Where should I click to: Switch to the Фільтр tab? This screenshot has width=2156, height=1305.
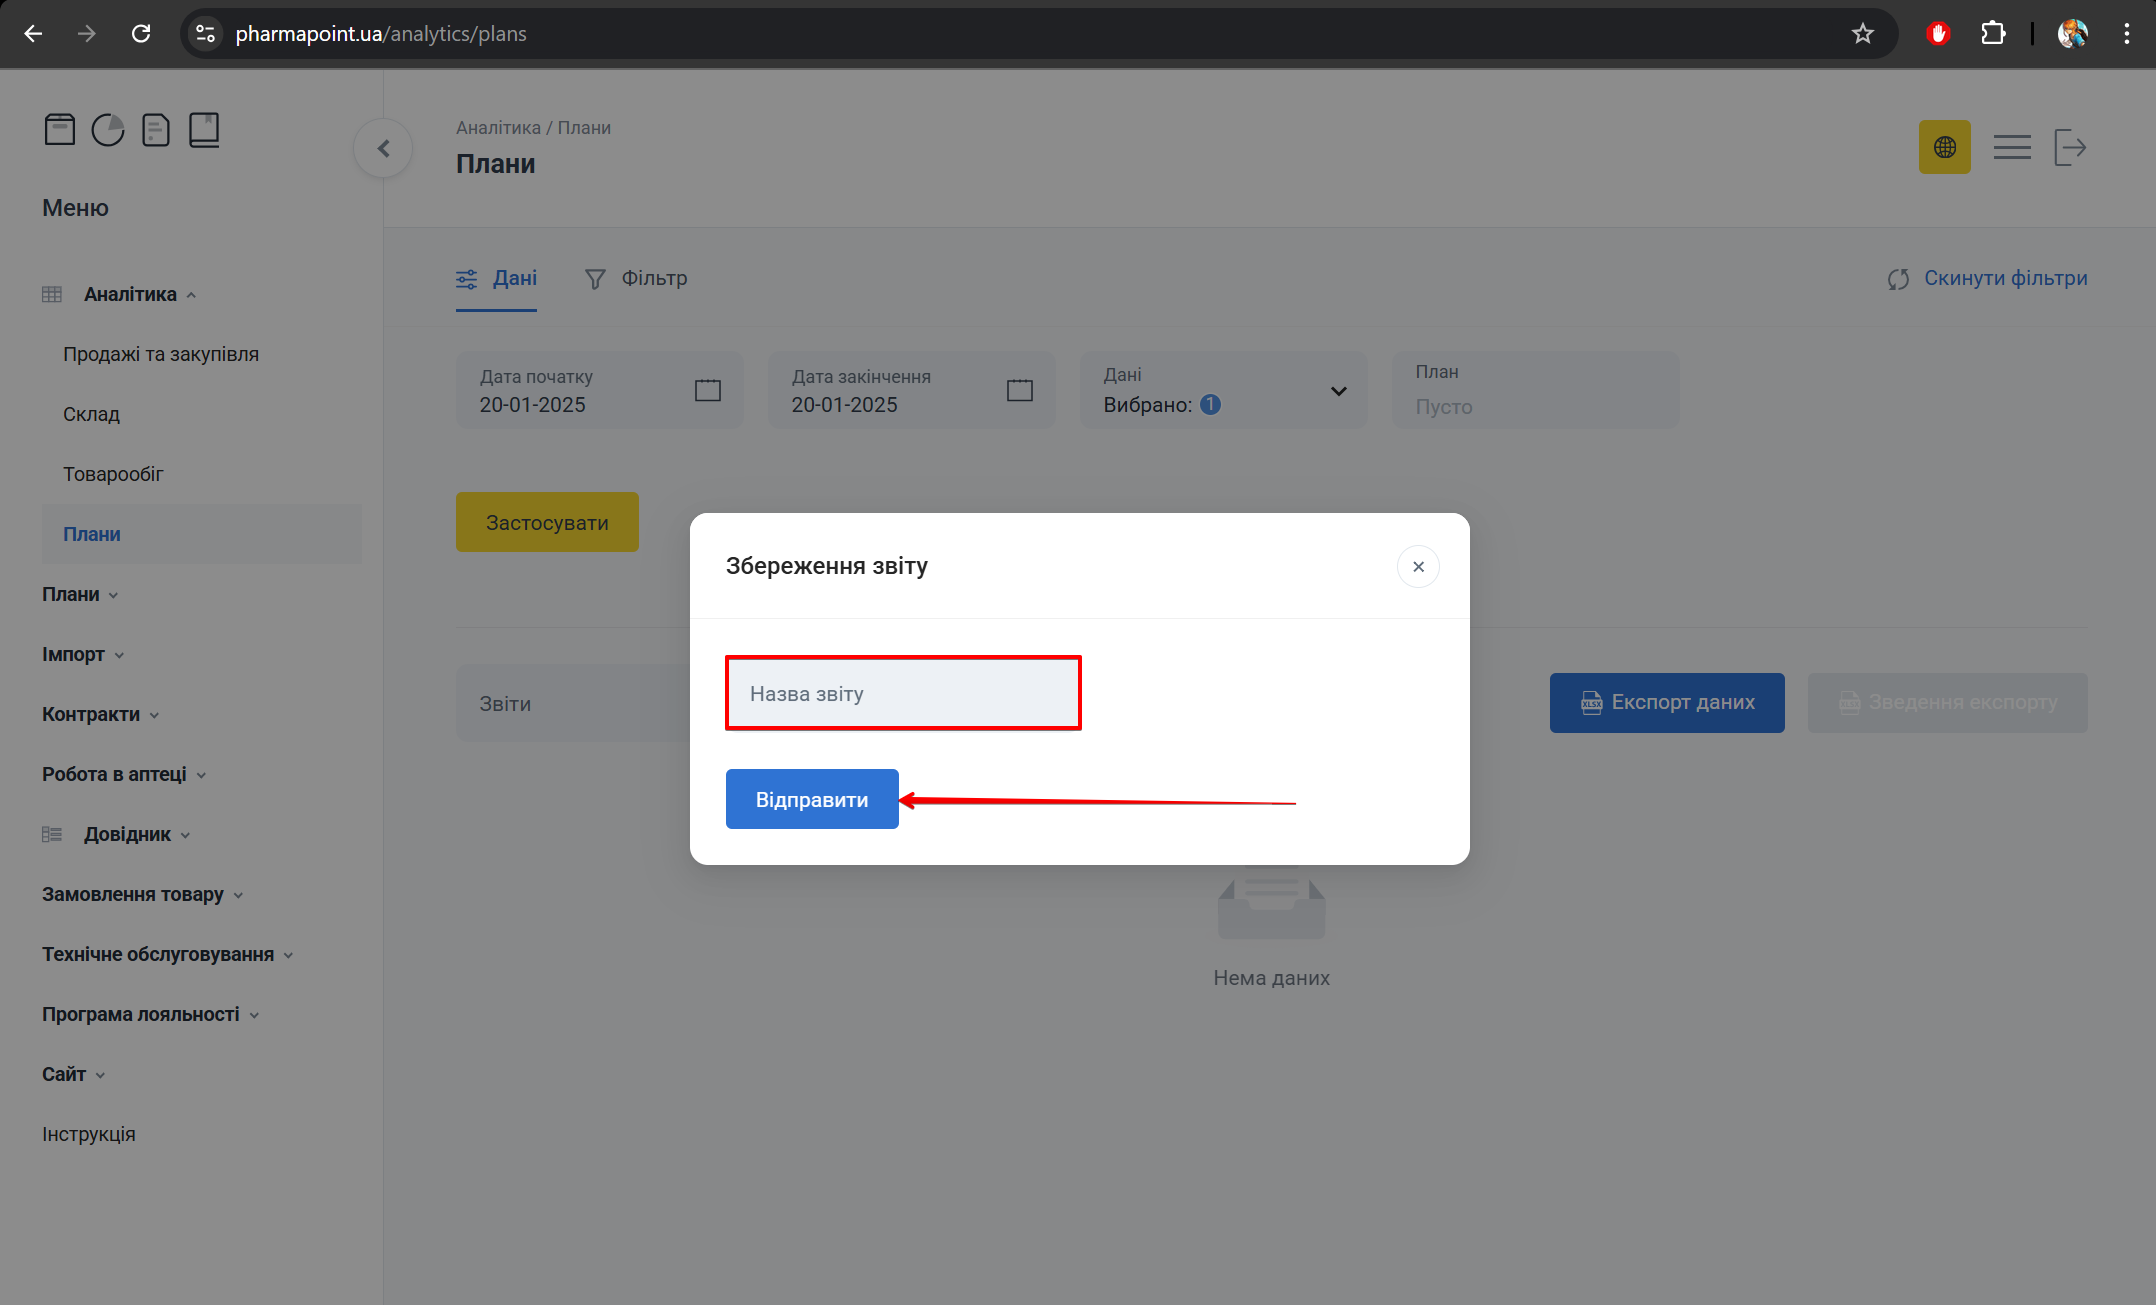tap(637, 279)
